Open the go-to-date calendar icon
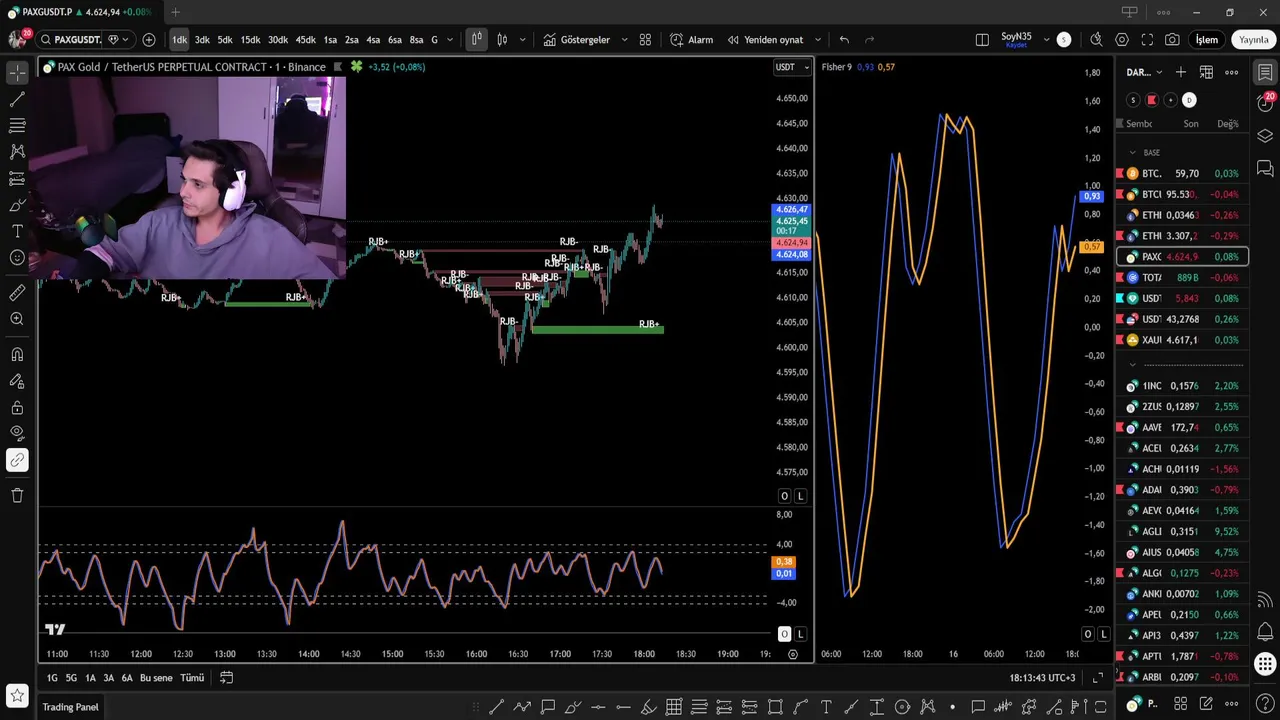This screenshot has width=1280, height=720. 226,678
